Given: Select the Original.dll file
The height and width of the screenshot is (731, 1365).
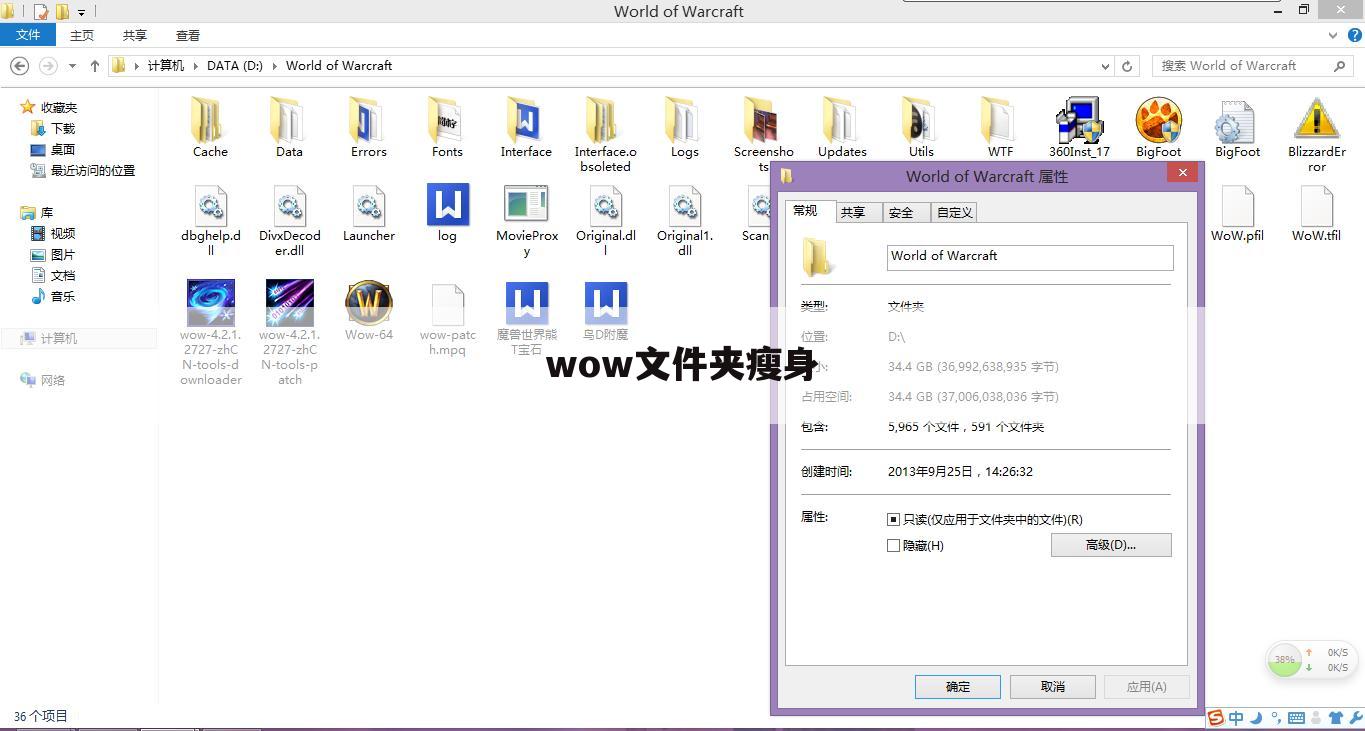Looking at the screenshot, I should pos(605,219).
